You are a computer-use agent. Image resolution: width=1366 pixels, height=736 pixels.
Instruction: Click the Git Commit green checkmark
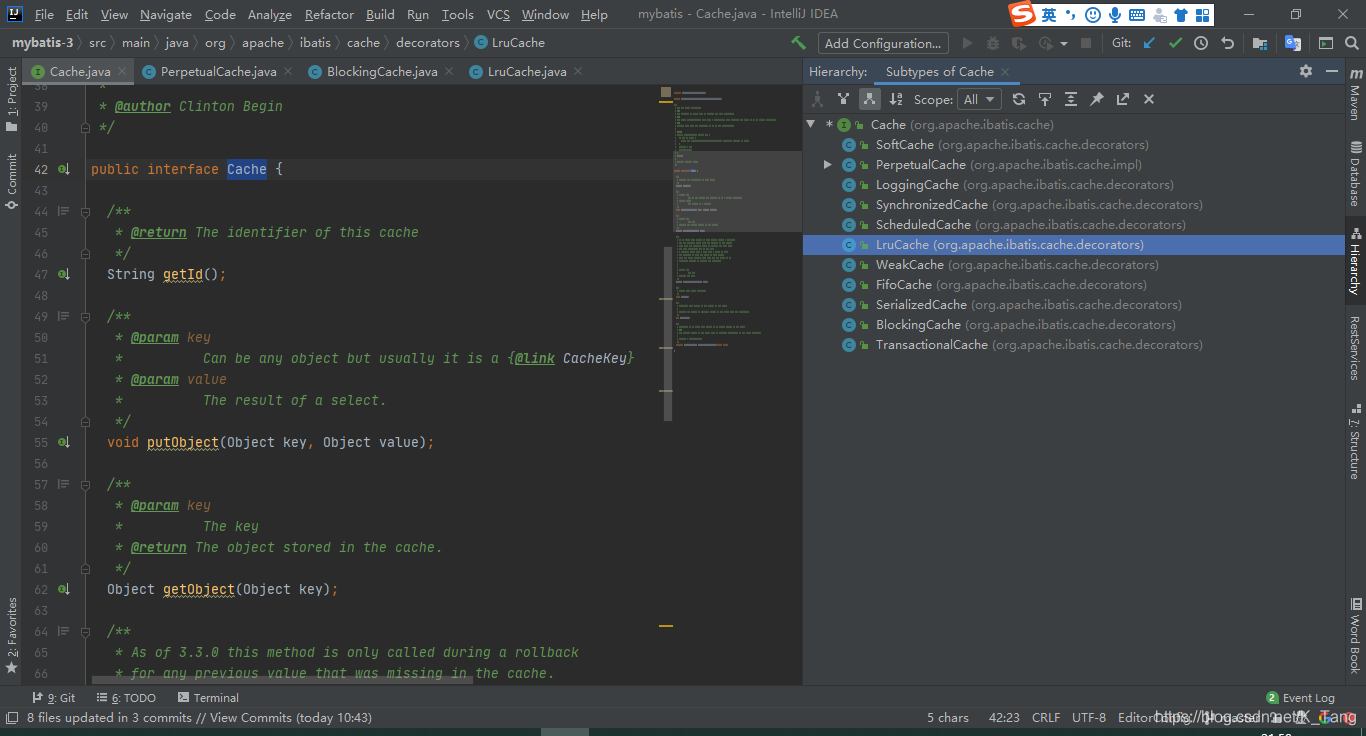pos(1175,43)
